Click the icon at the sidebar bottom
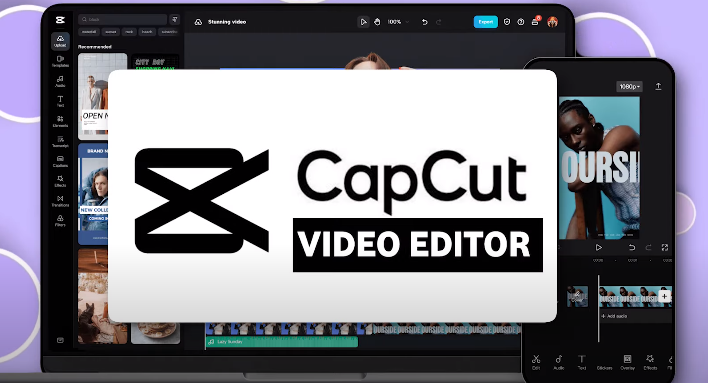This screenshot has width=708, height=383. pos(60,340)
